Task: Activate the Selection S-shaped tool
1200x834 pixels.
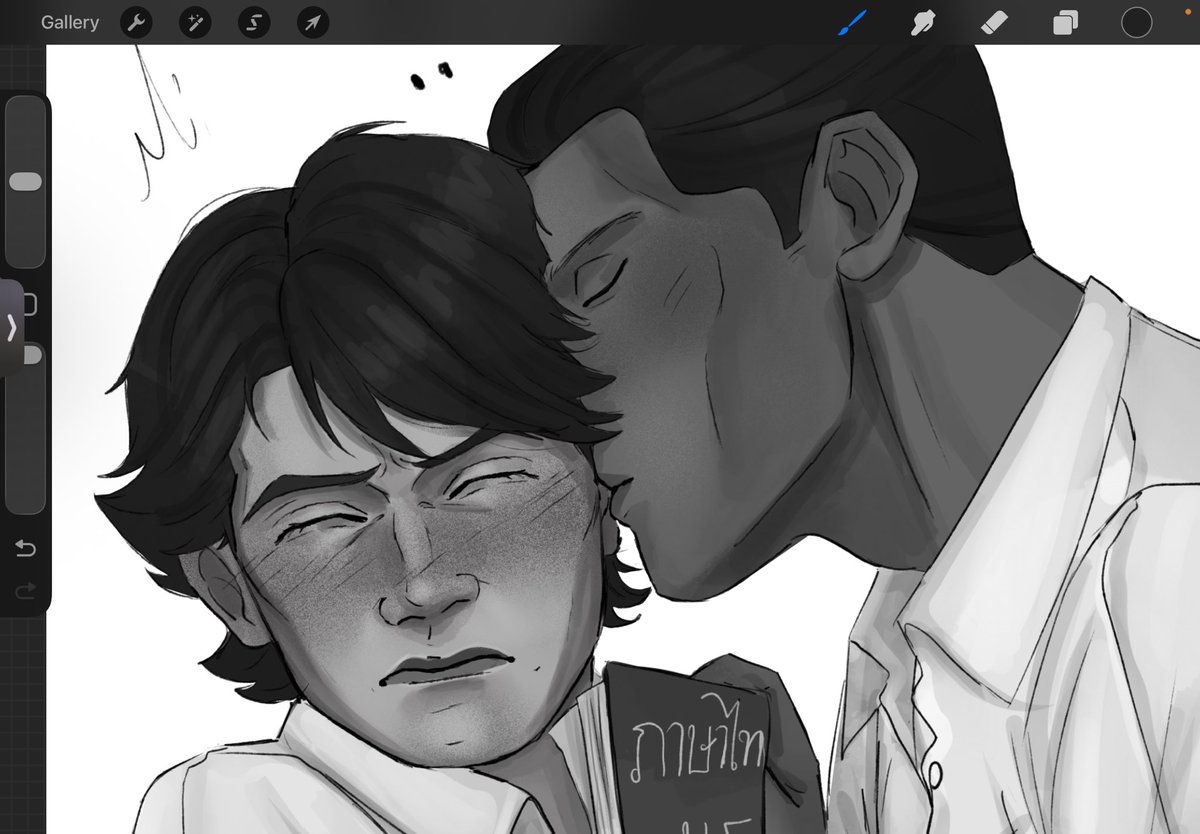Action: (x=254, y=22)
